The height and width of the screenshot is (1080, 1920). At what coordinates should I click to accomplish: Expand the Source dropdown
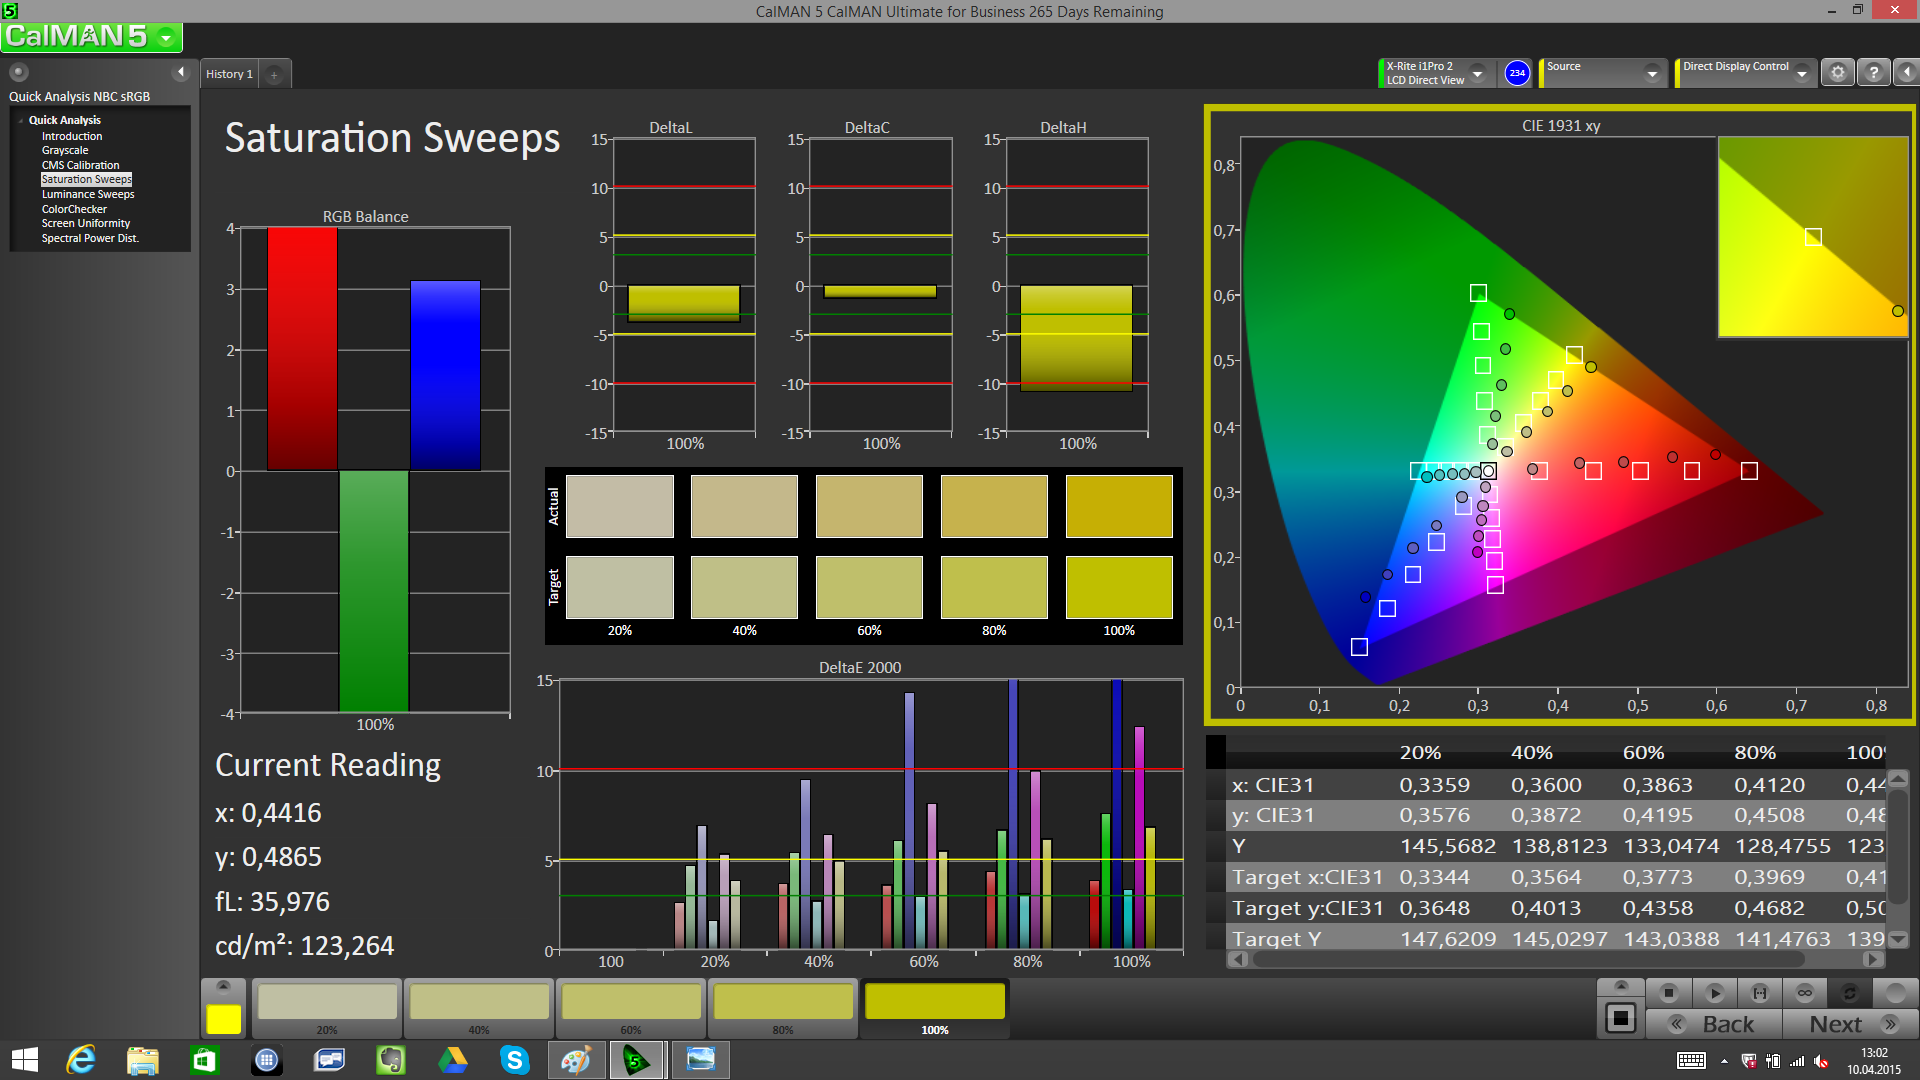tap(1652, 73)
